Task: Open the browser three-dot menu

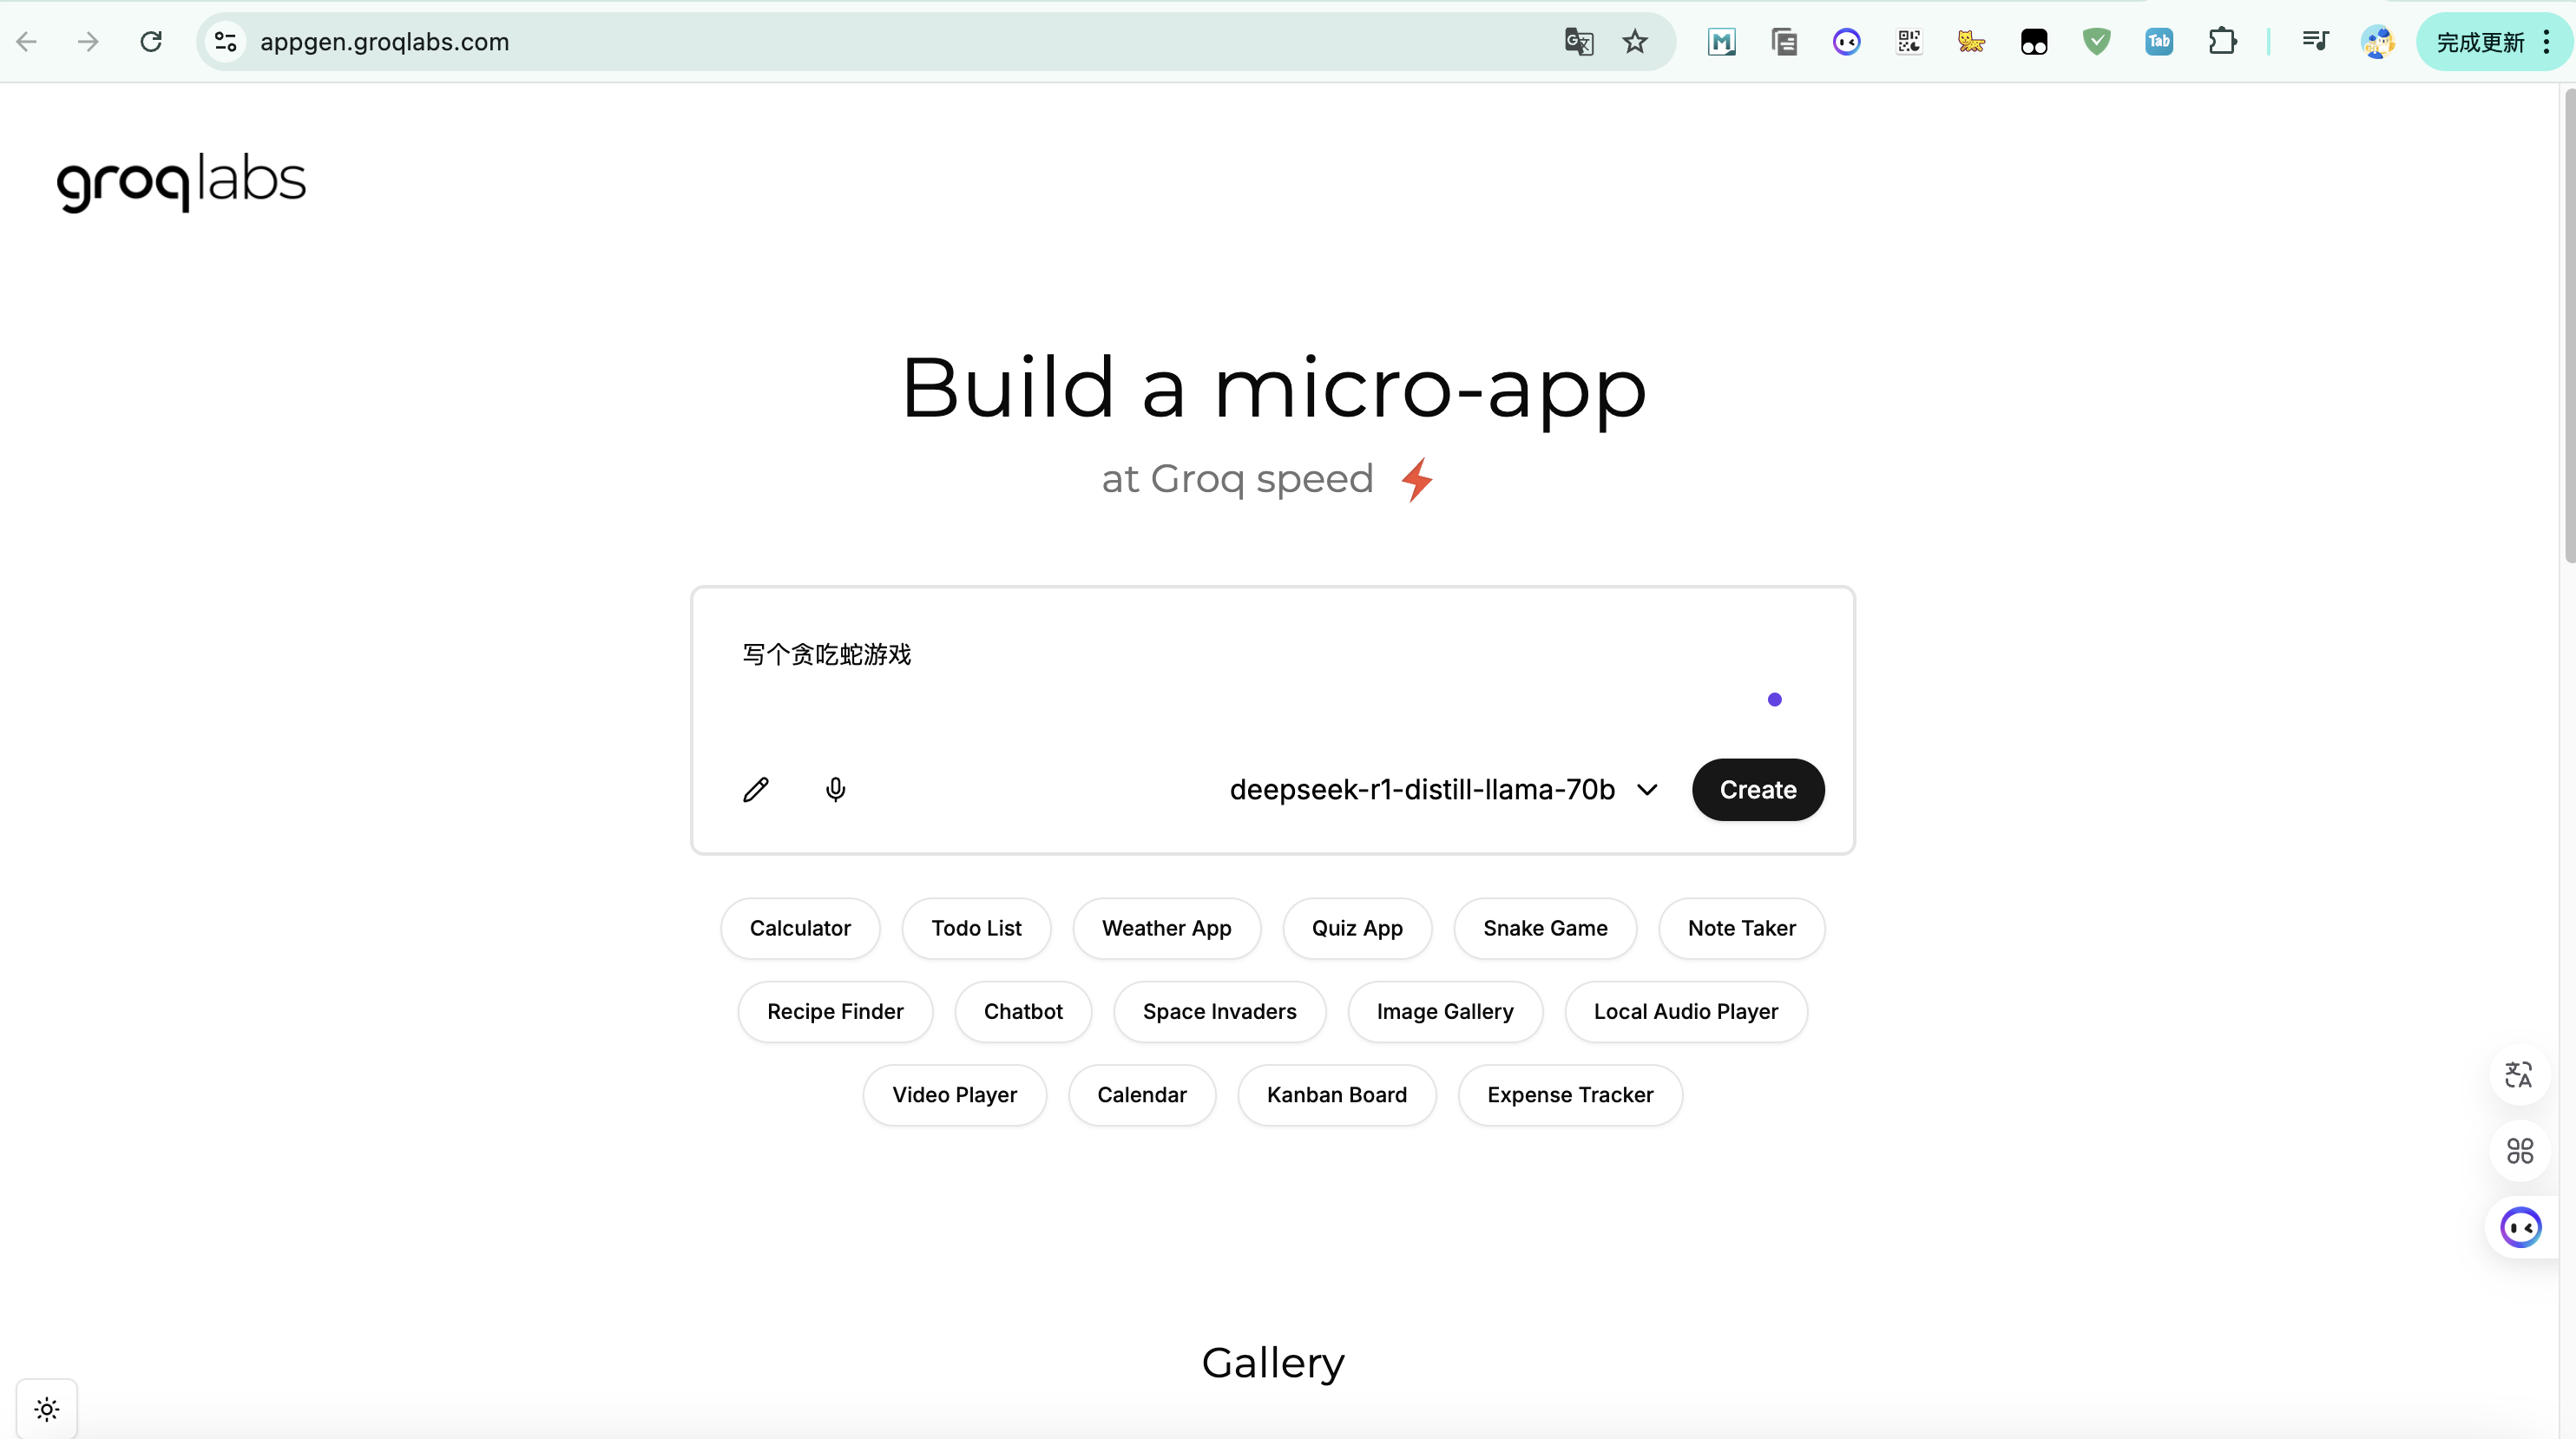Action: 2547,42
